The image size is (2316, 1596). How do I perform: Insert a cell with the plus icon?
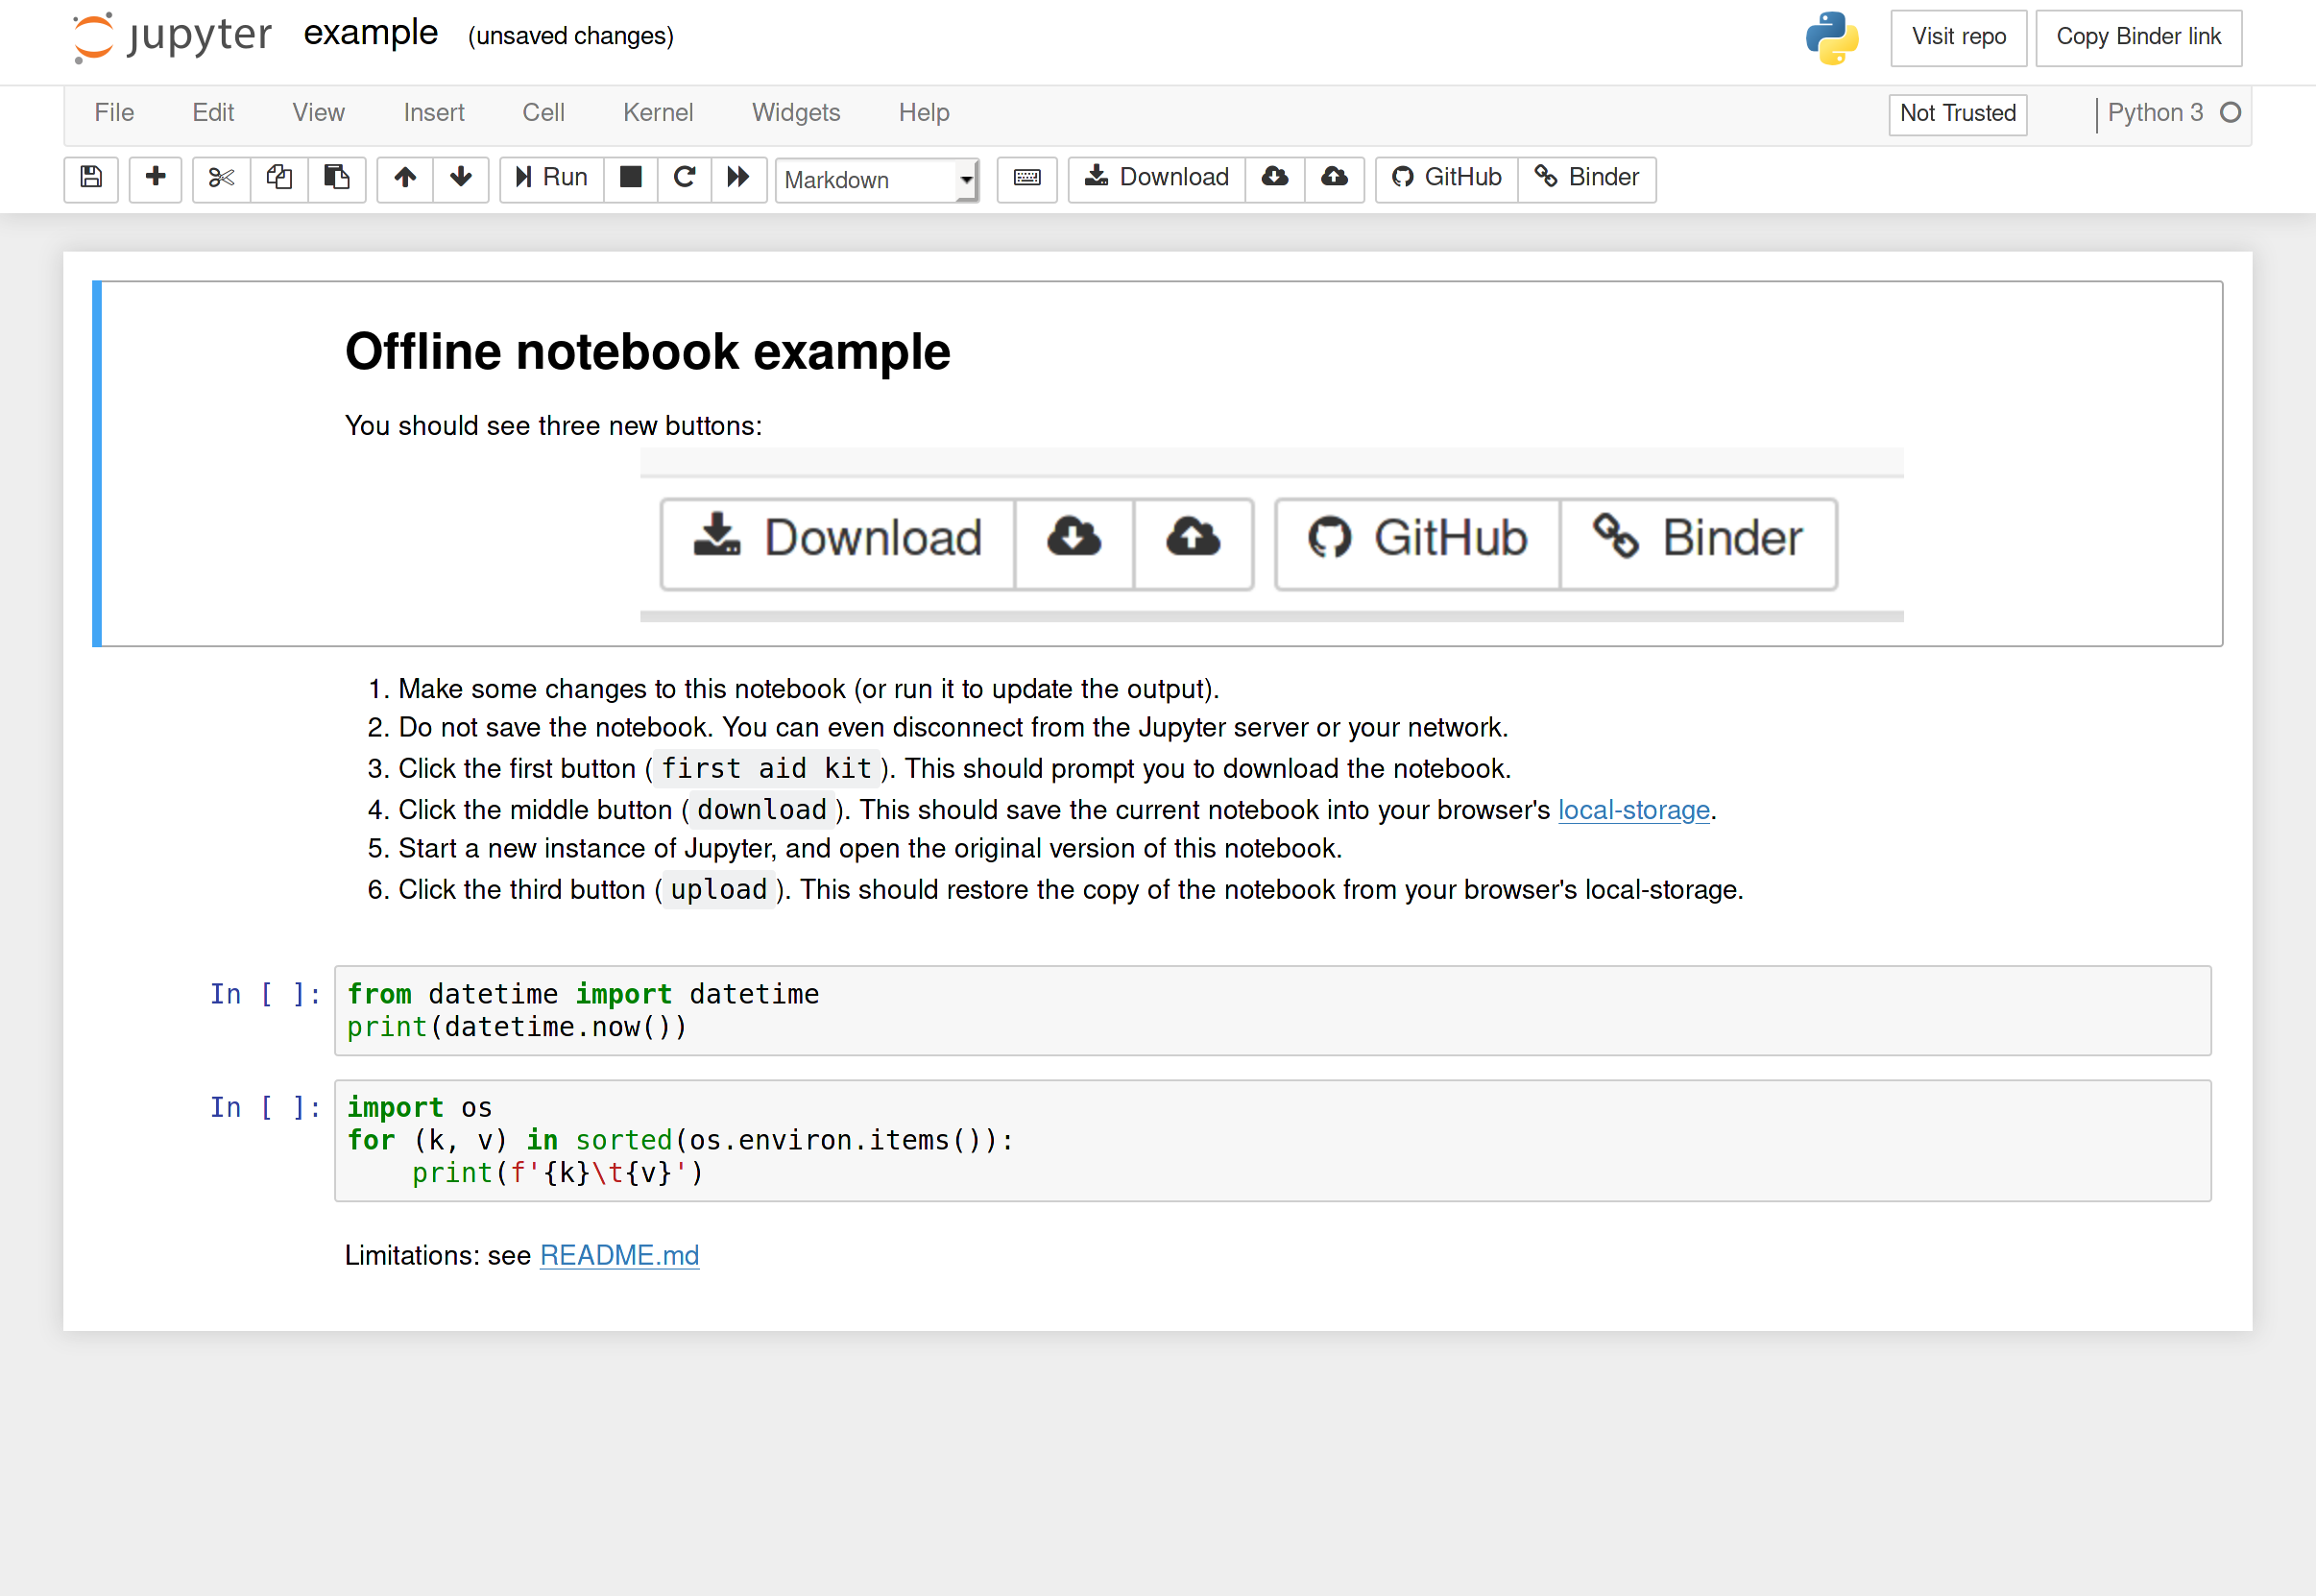coord(155,178)
